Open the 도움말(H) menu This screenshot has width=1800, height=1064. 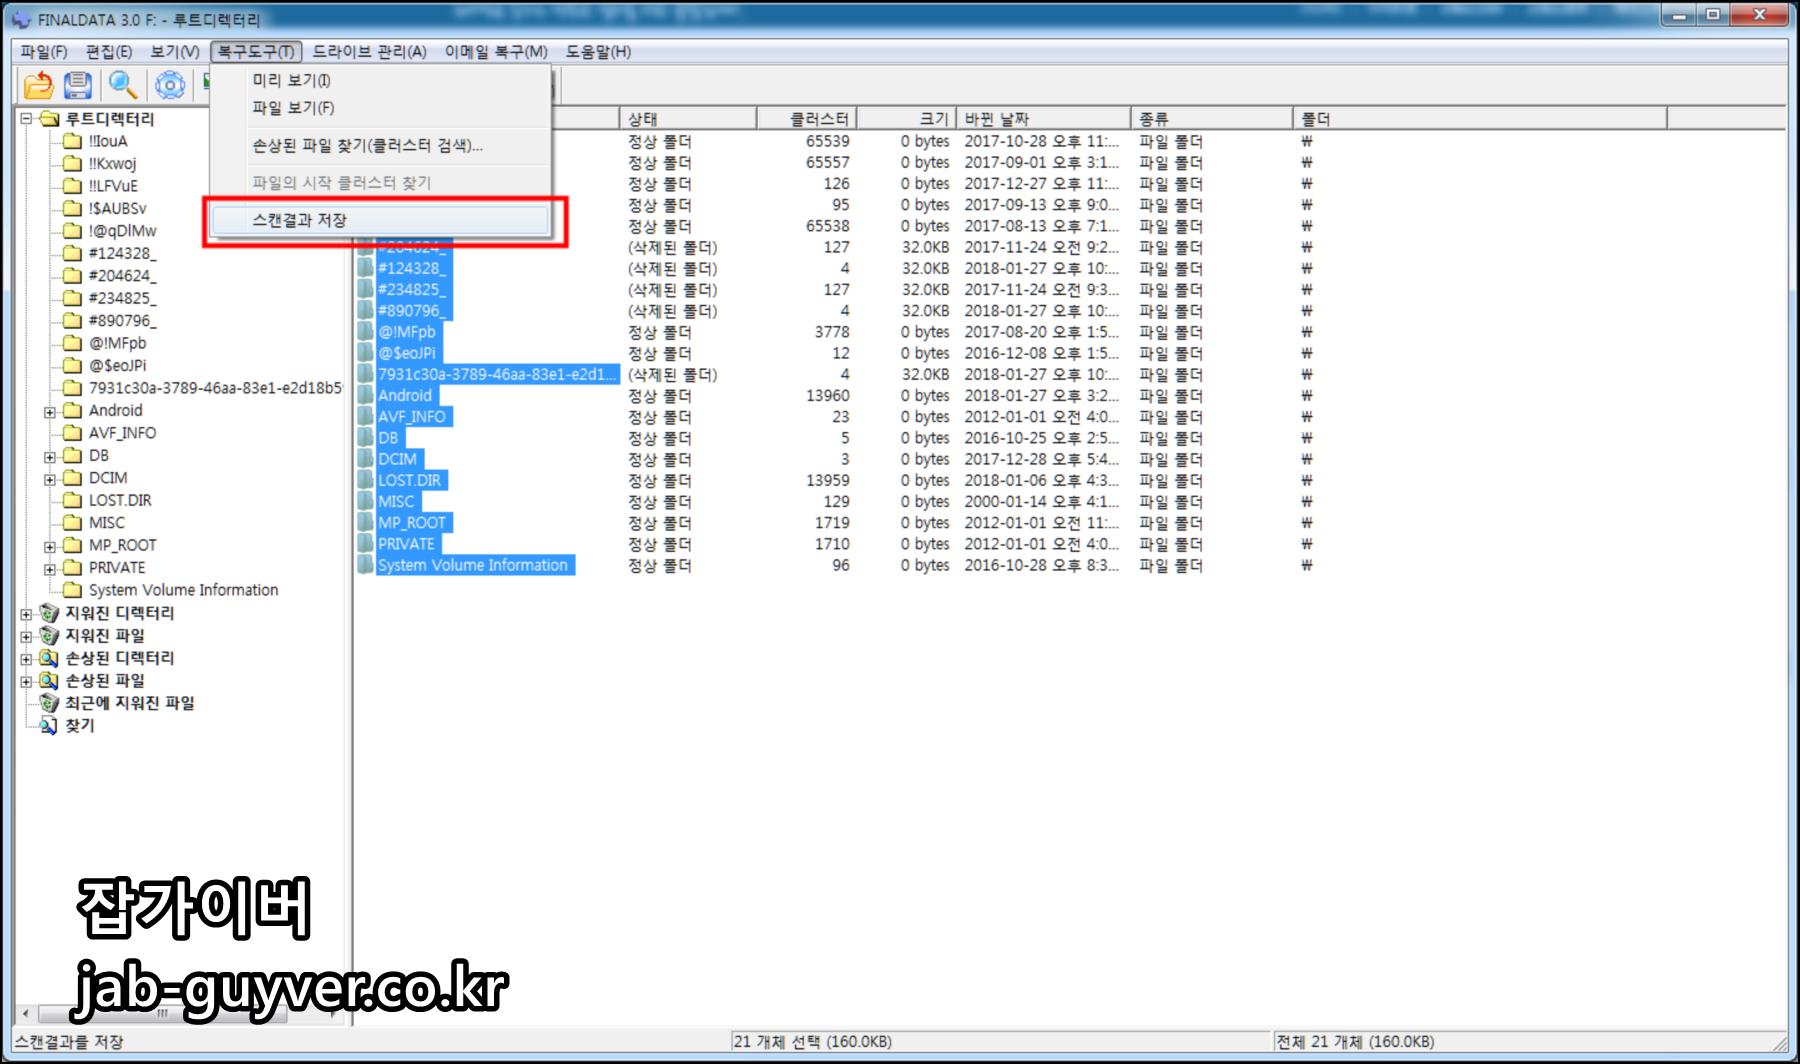point(598,51)
